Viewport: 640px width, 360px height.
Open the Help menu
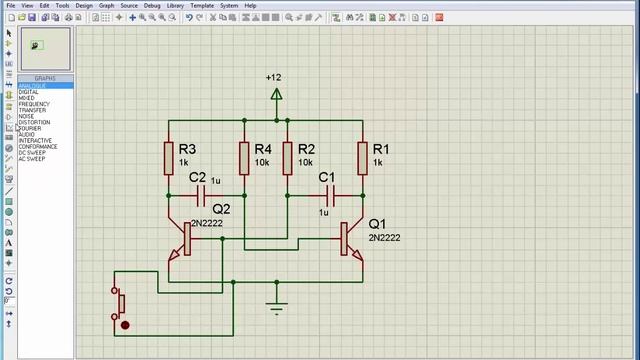250,6
